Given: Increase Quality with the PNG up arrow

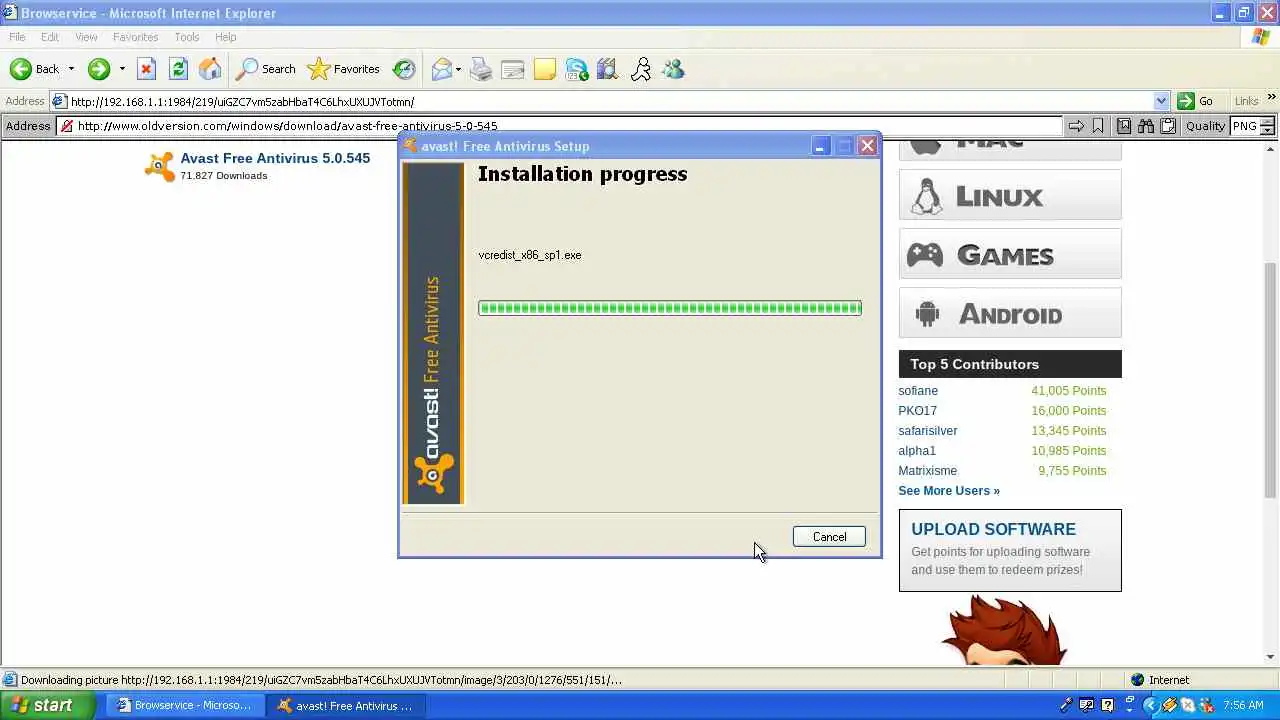Looking at the screenshot, I should pyautogui.click(x=1267, y=121).
